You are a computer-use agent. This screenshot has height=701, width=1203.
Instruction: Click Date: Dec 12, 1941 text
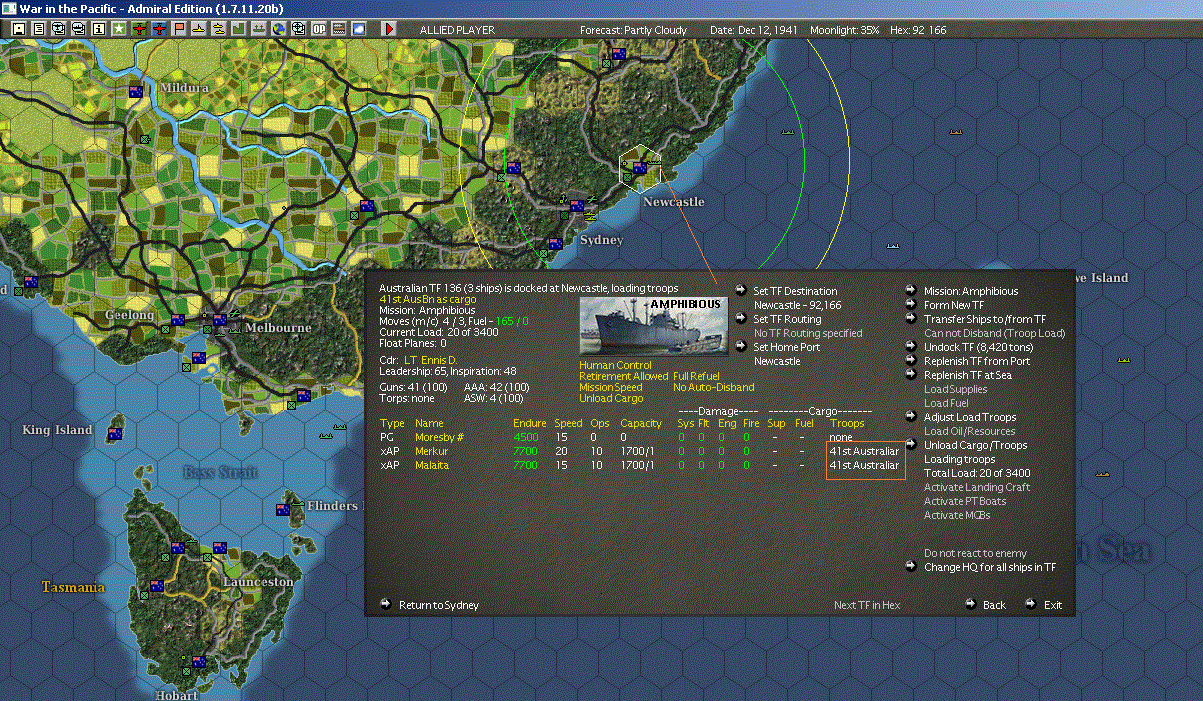753,30
